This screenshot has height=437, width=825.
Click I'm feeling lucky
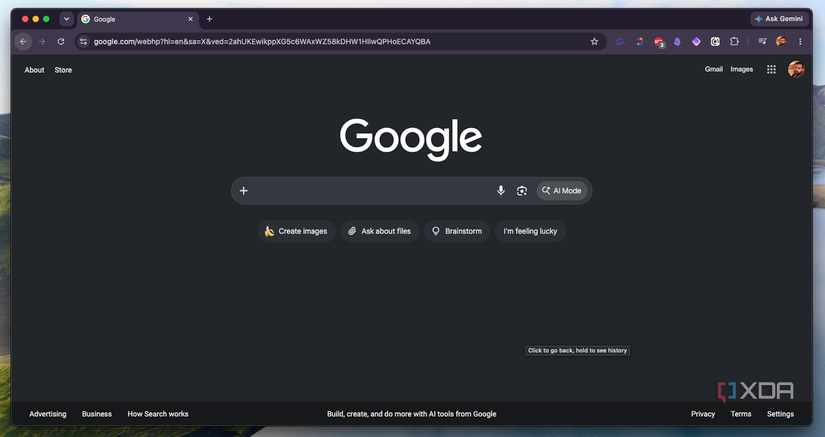pos(530,231)
